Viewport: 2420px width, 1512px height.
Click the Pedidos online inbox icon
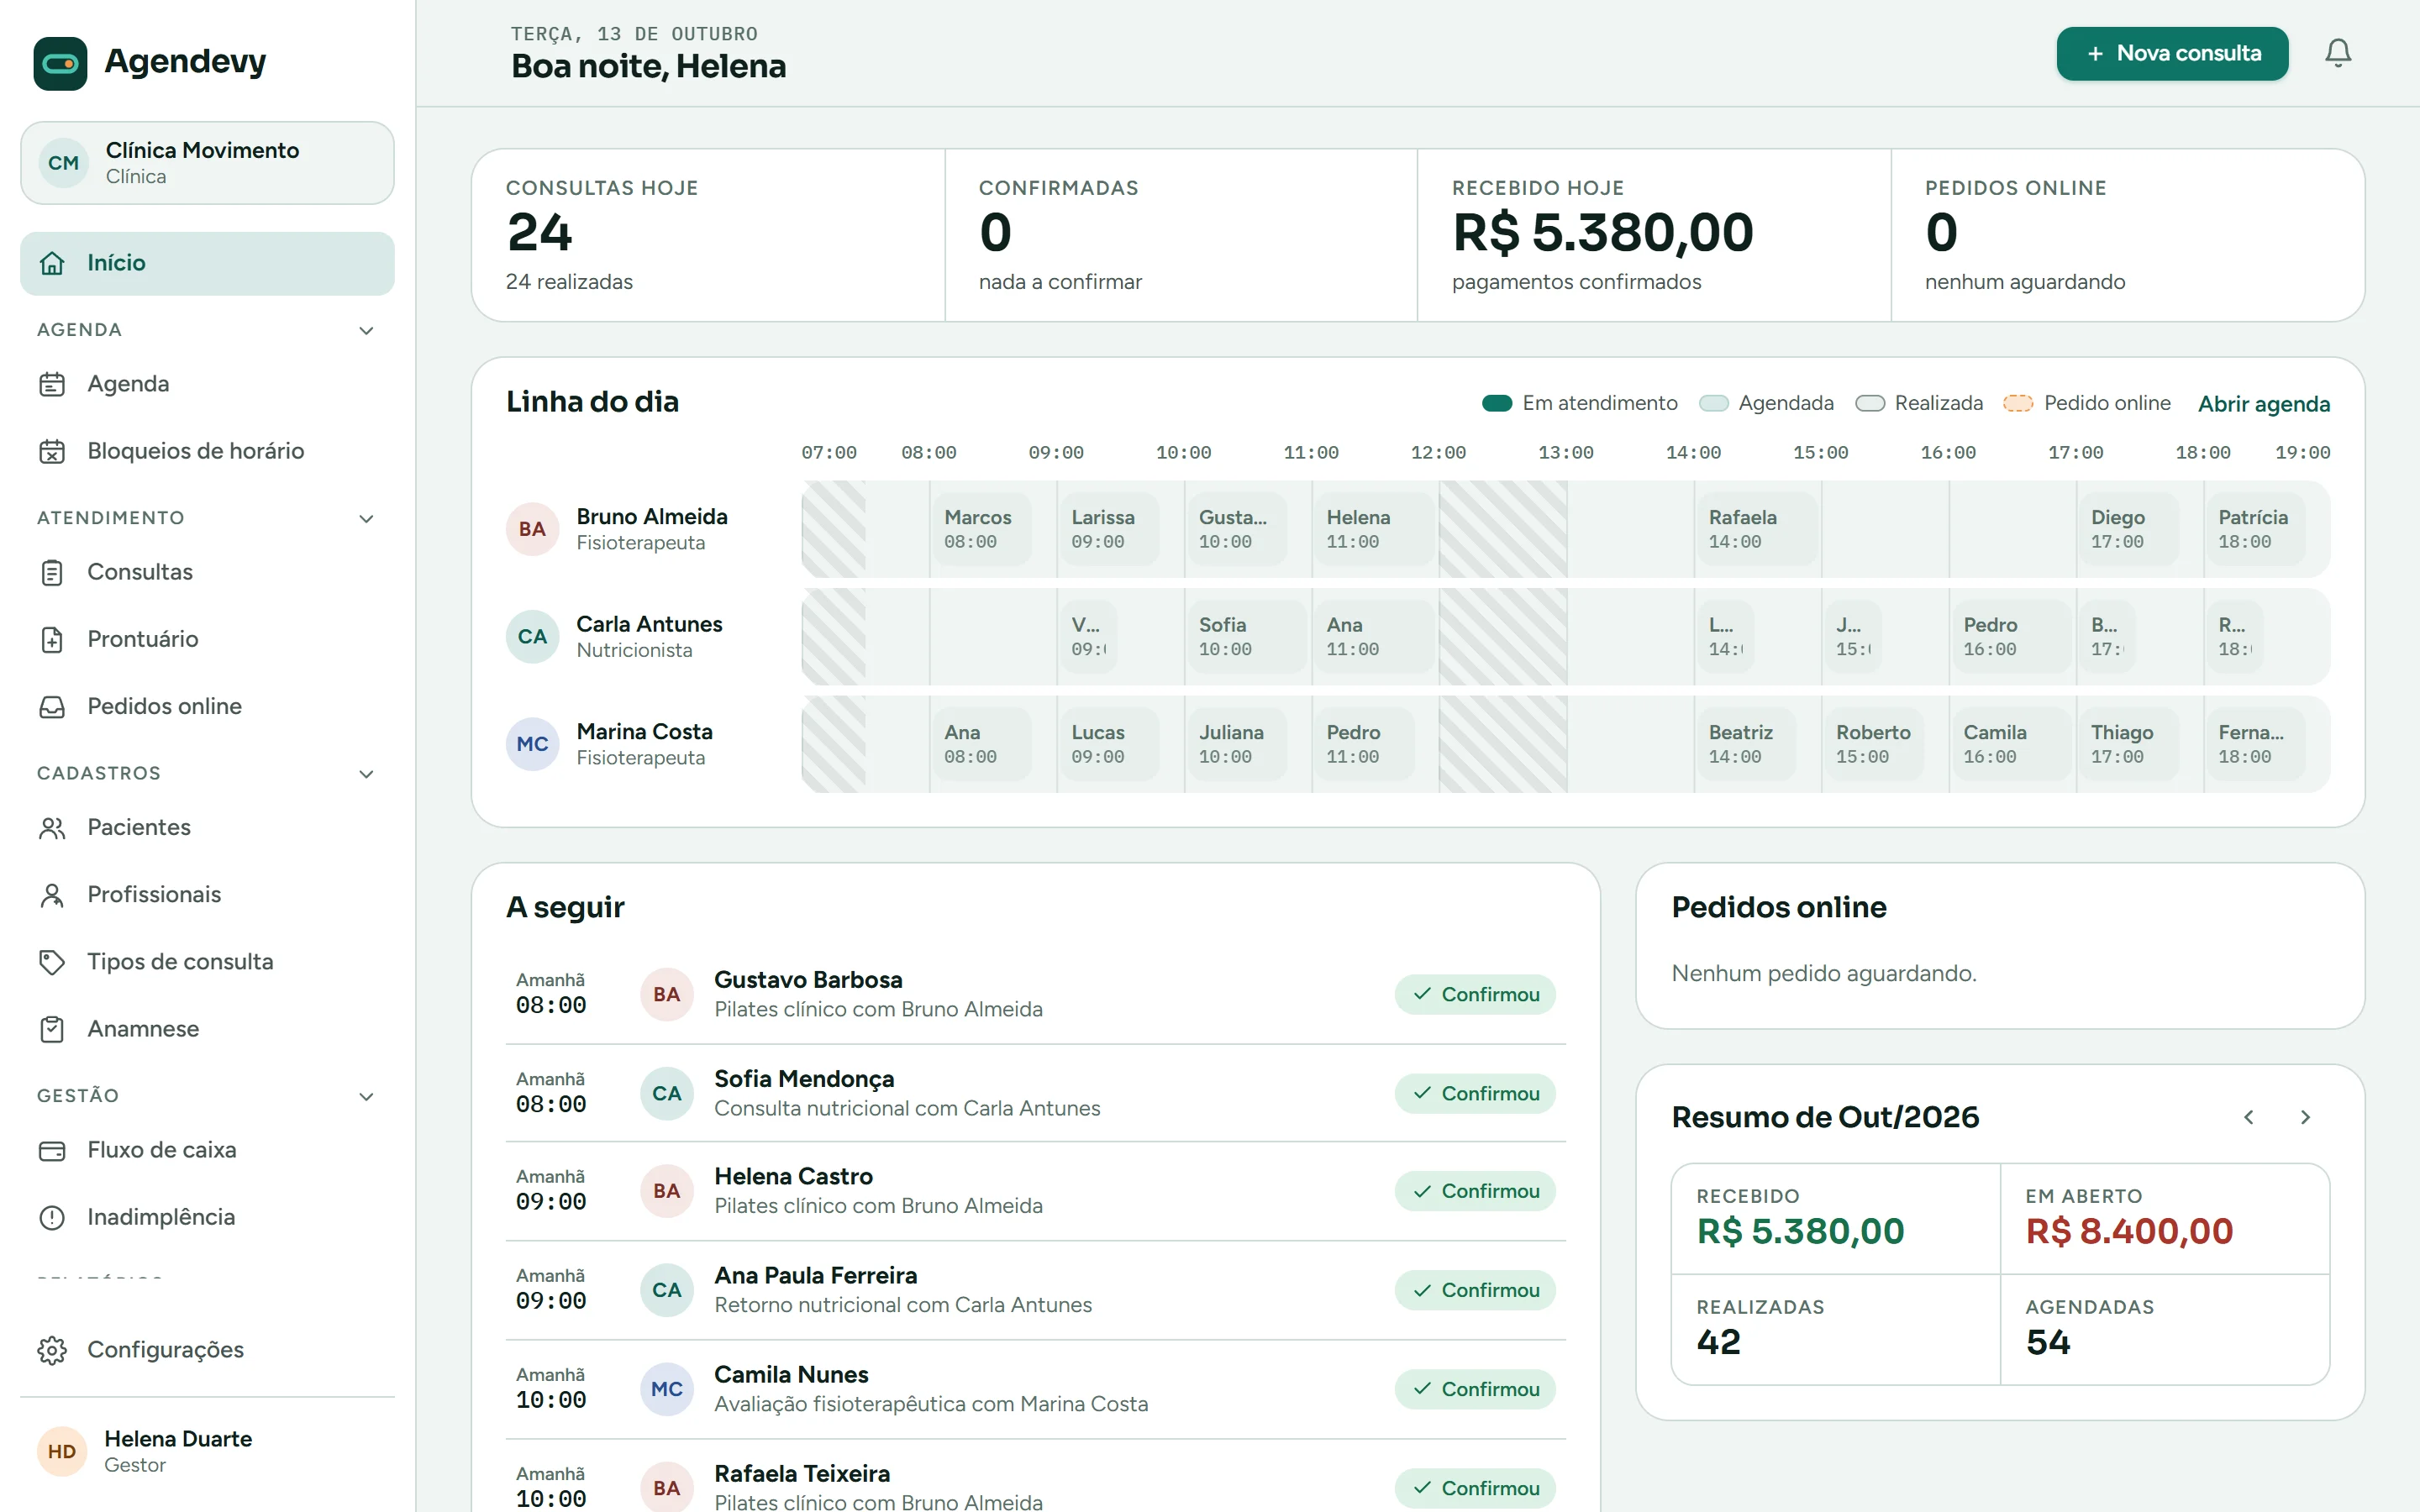[x=52, y=706]
